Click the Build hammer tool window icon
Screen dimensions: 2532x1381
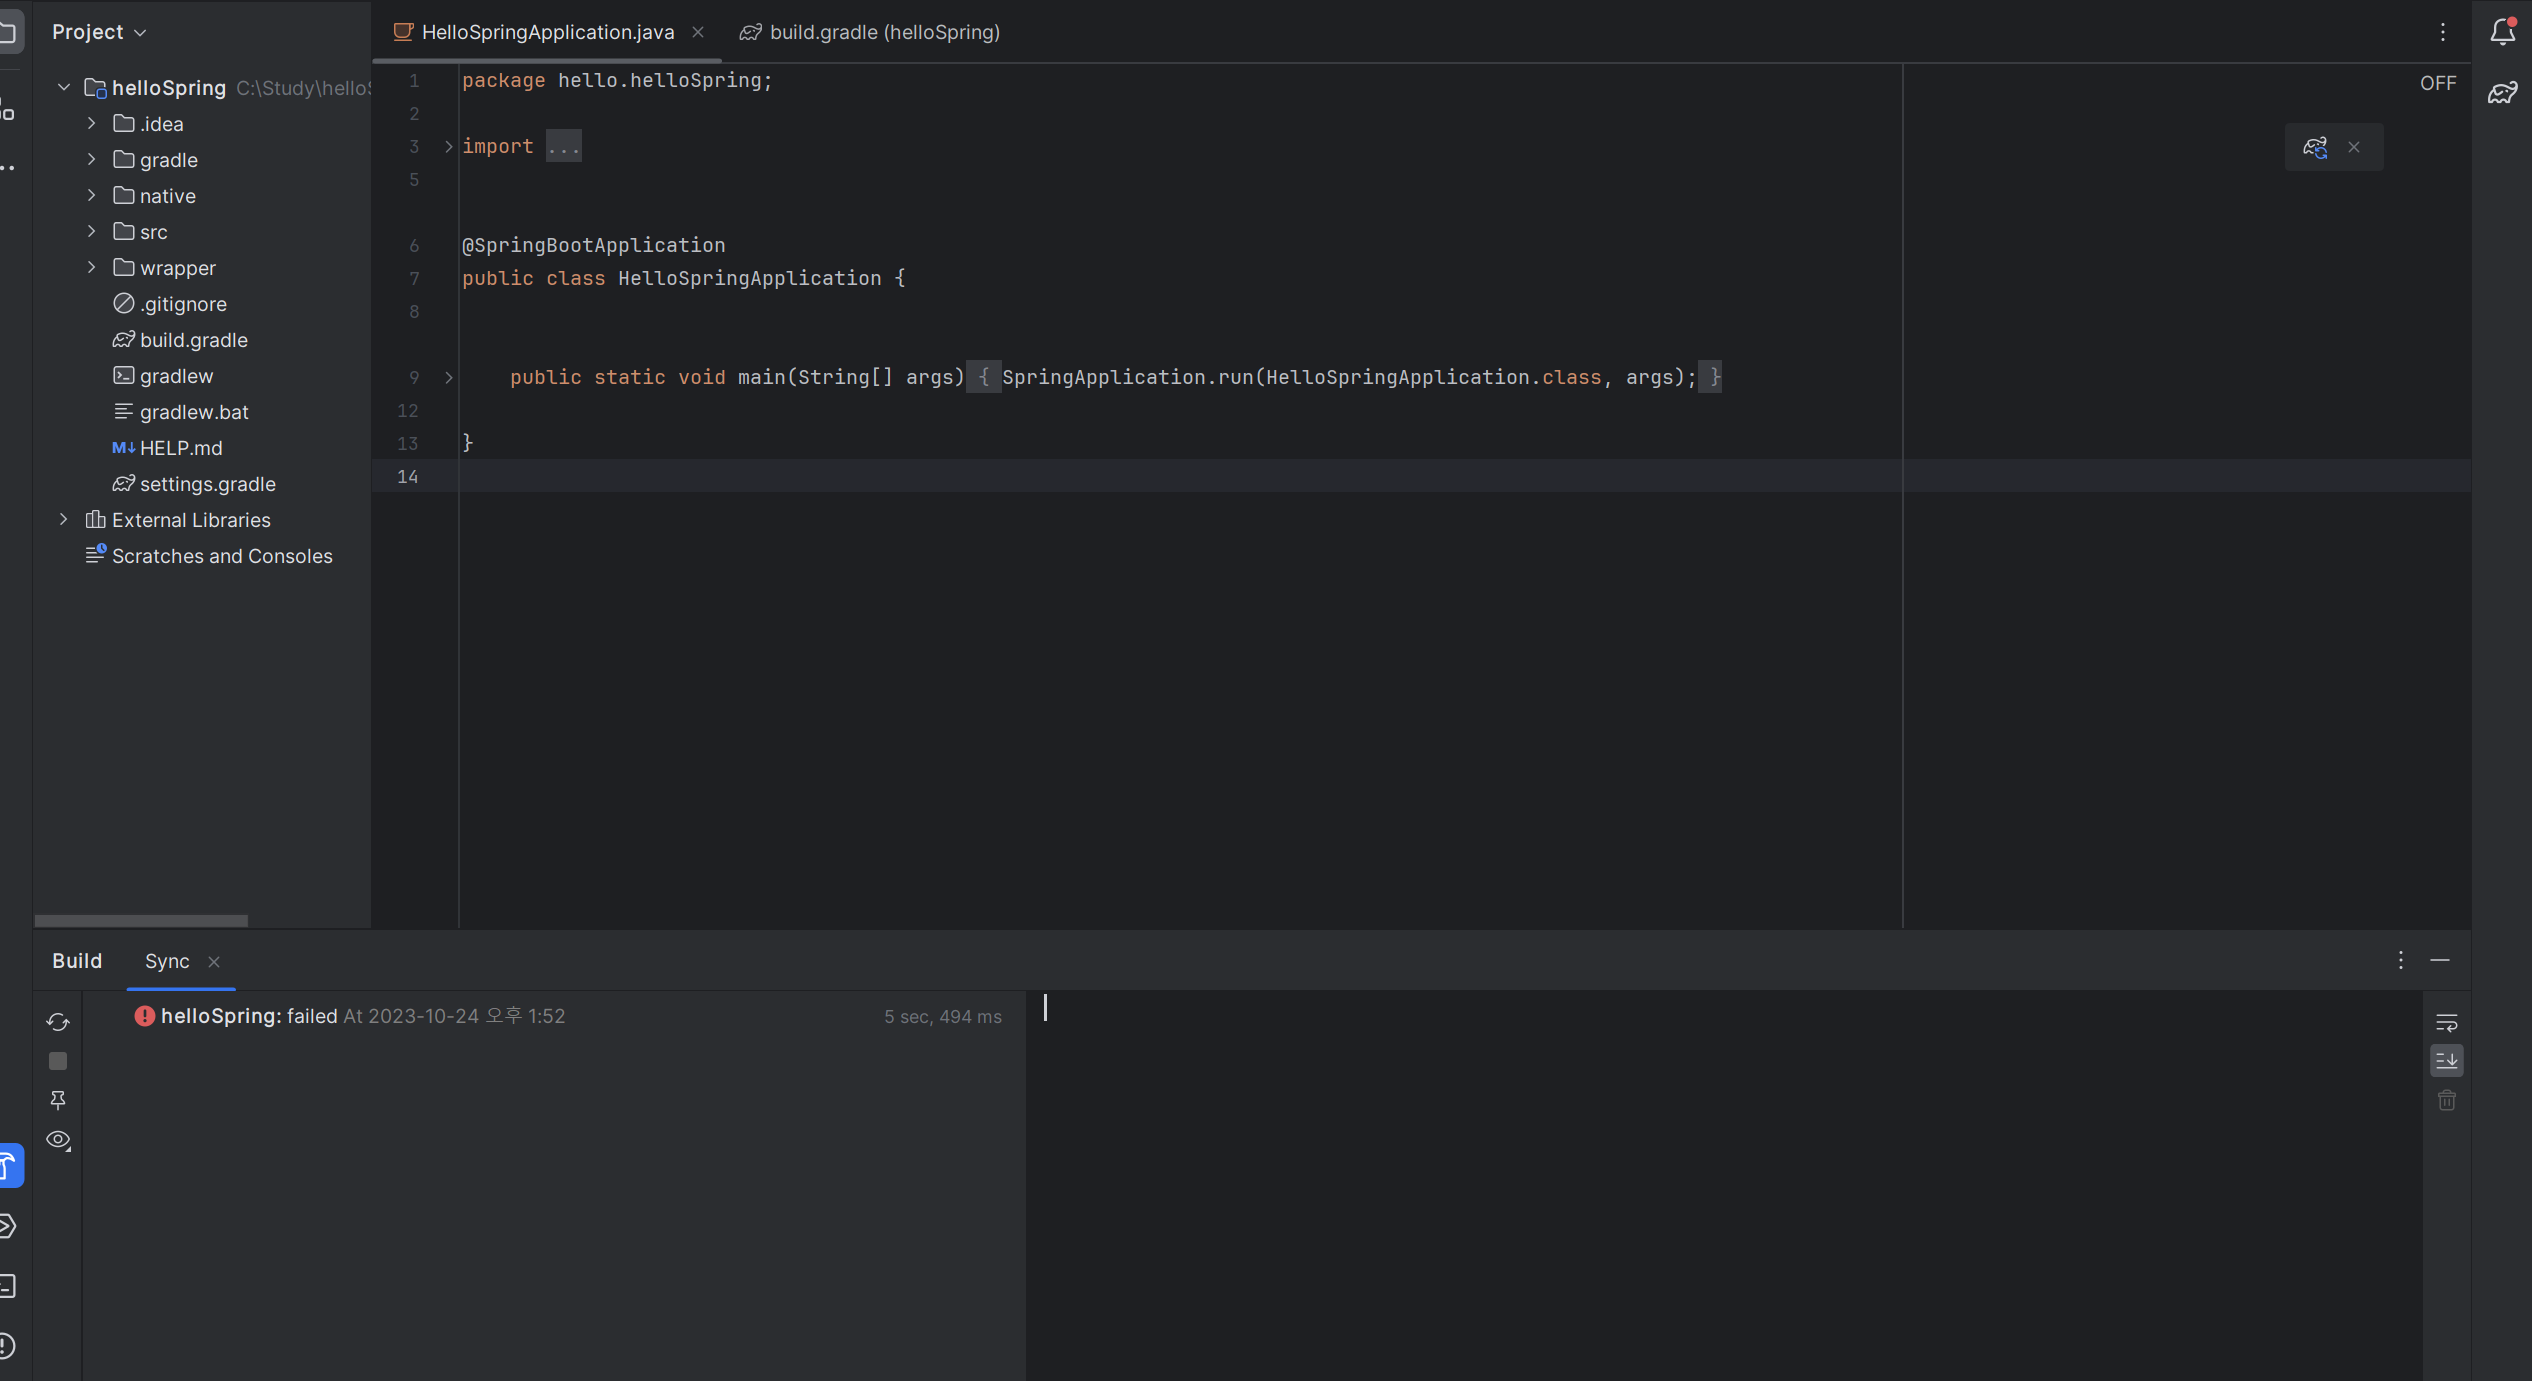point(10,1166)
